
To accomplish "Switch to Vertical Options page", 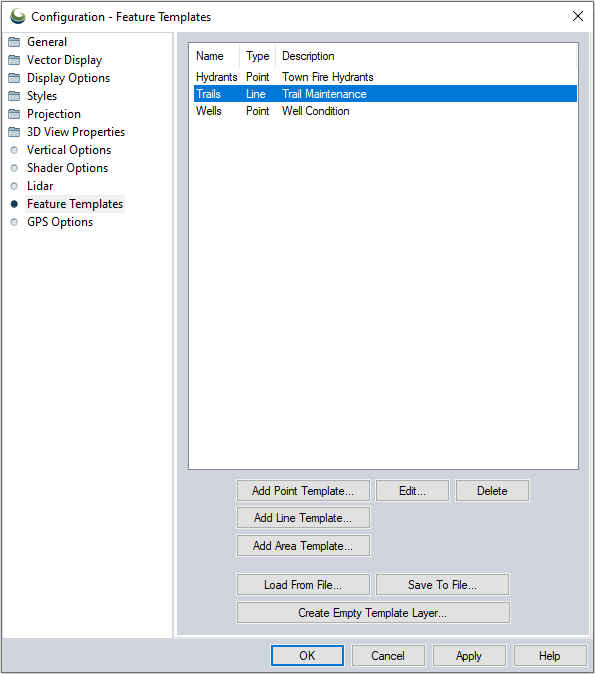I will coord(69,150).
